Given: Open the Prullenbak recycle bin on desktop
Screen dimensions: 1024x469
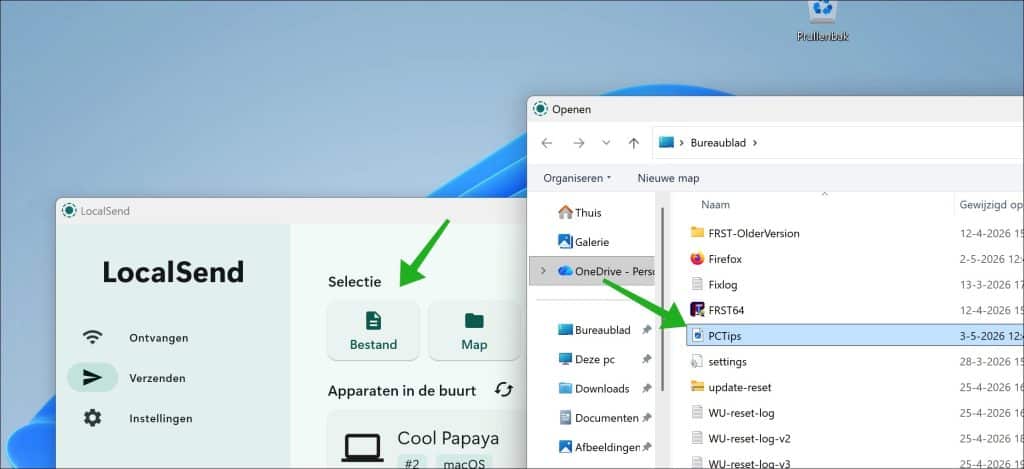Looking at the screenshot, I should point(822,21).
